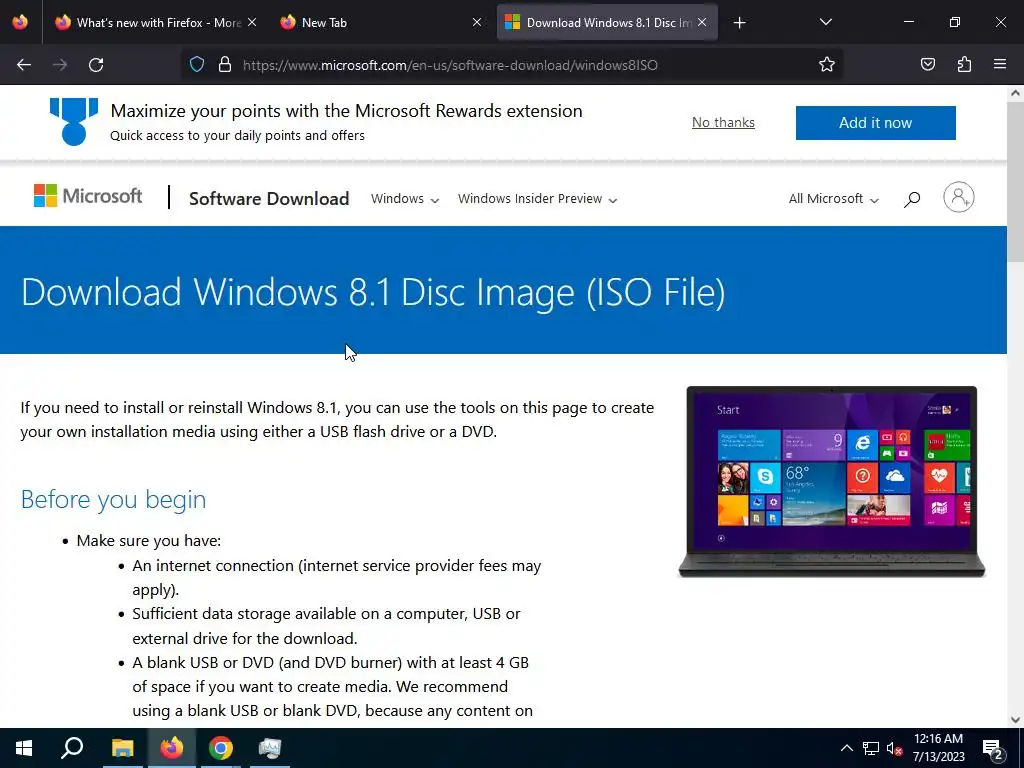The width and height of the screenshot is (1024, 768).
Task: Go back to the previous page
Action: coord(24,65)
